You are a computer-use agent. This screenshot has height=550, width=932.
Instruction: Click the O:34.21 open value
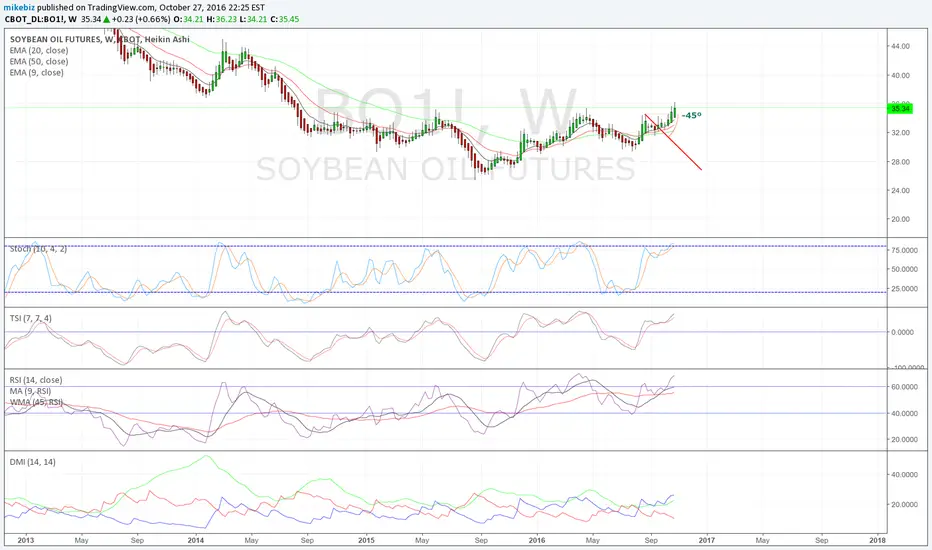tap(188, 19)
